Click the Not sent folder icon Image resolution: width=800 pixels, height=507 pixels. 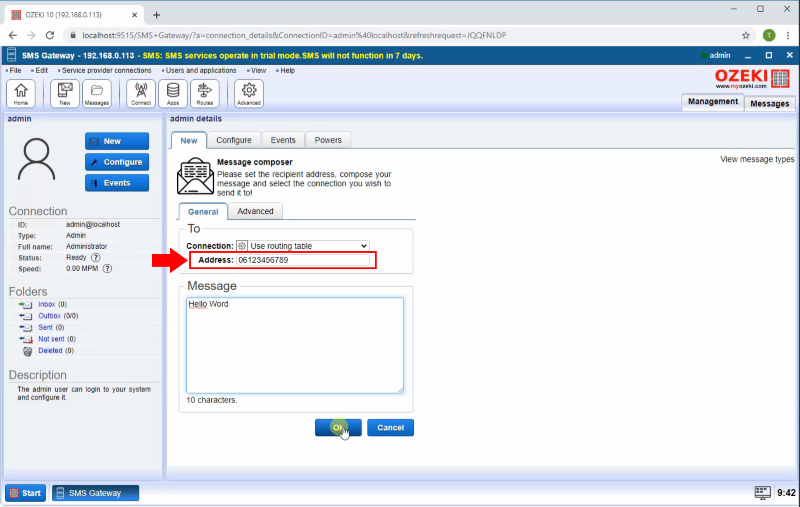pyautogui.click(x=26, y=339)
